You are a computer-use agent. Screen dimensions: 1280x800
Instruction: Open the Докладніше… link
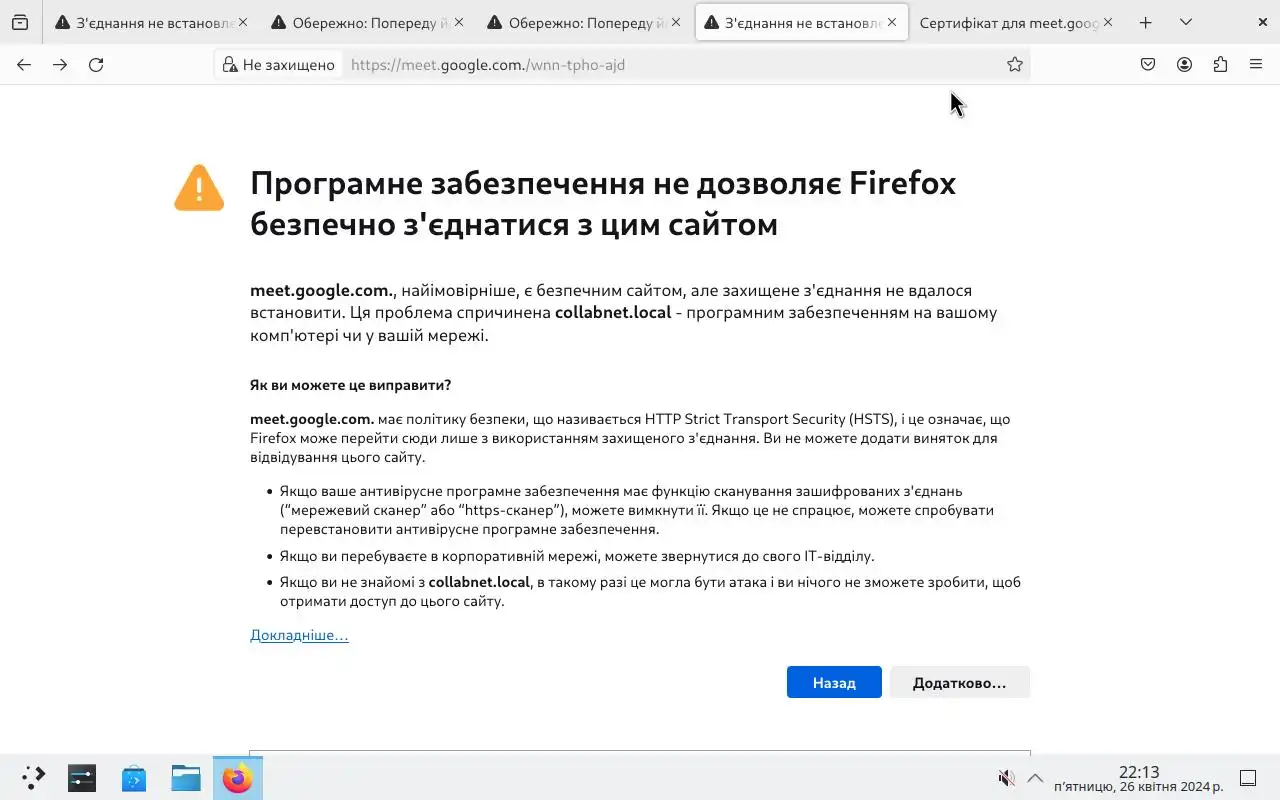(299, 635)
